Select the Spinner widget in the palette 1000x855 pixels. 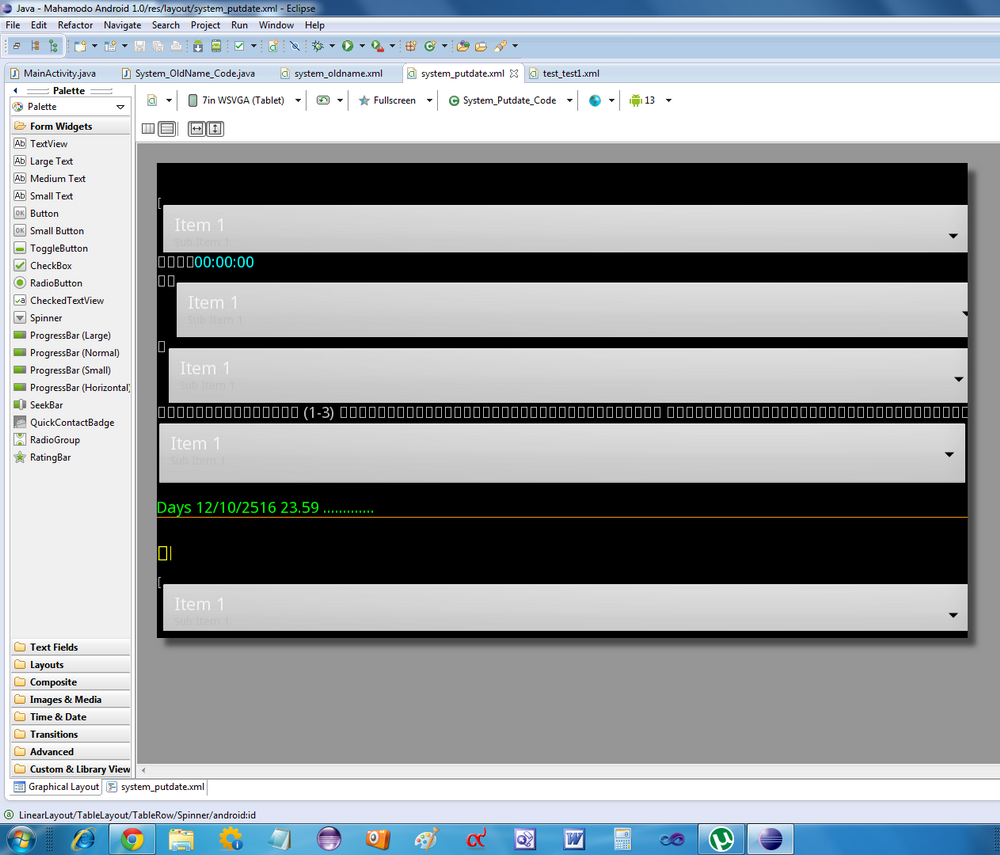tap(46, 318)
